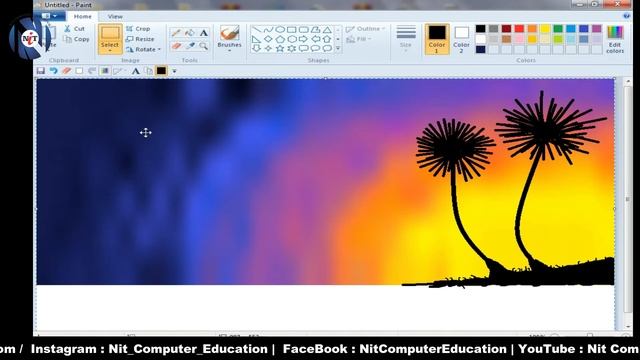
Task: Click the vertical scrollbar of the canvas
Action: pyautogui.click(x=628, y=199)
